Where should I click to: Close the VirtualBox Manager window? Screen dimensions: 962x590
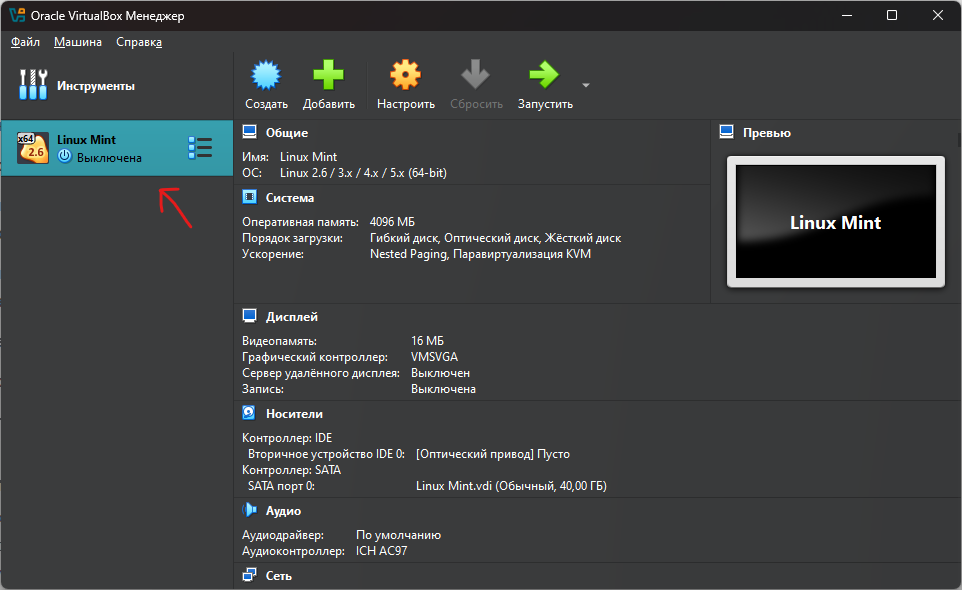coord(937,15)
